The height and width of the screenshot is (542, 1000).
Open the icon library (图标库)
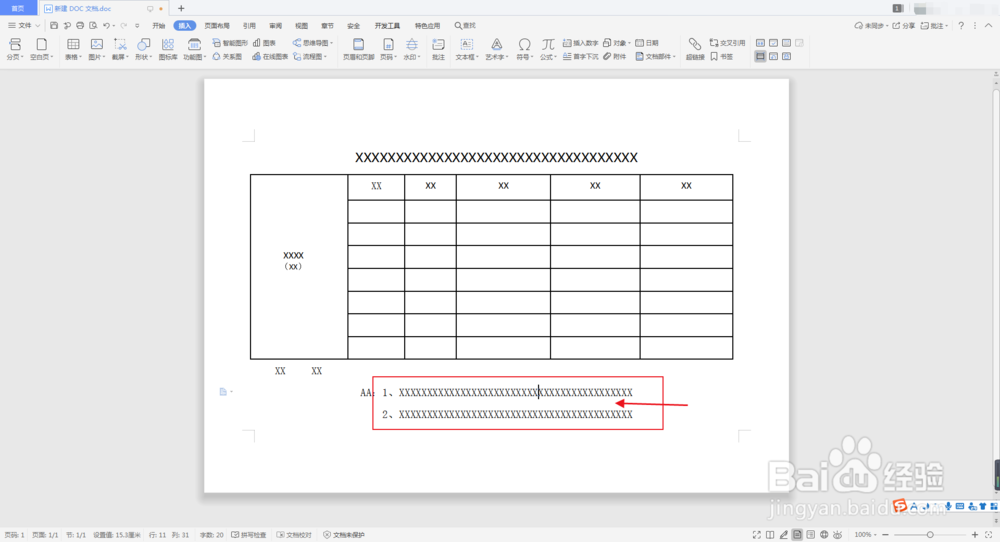[x=168, y=48]
